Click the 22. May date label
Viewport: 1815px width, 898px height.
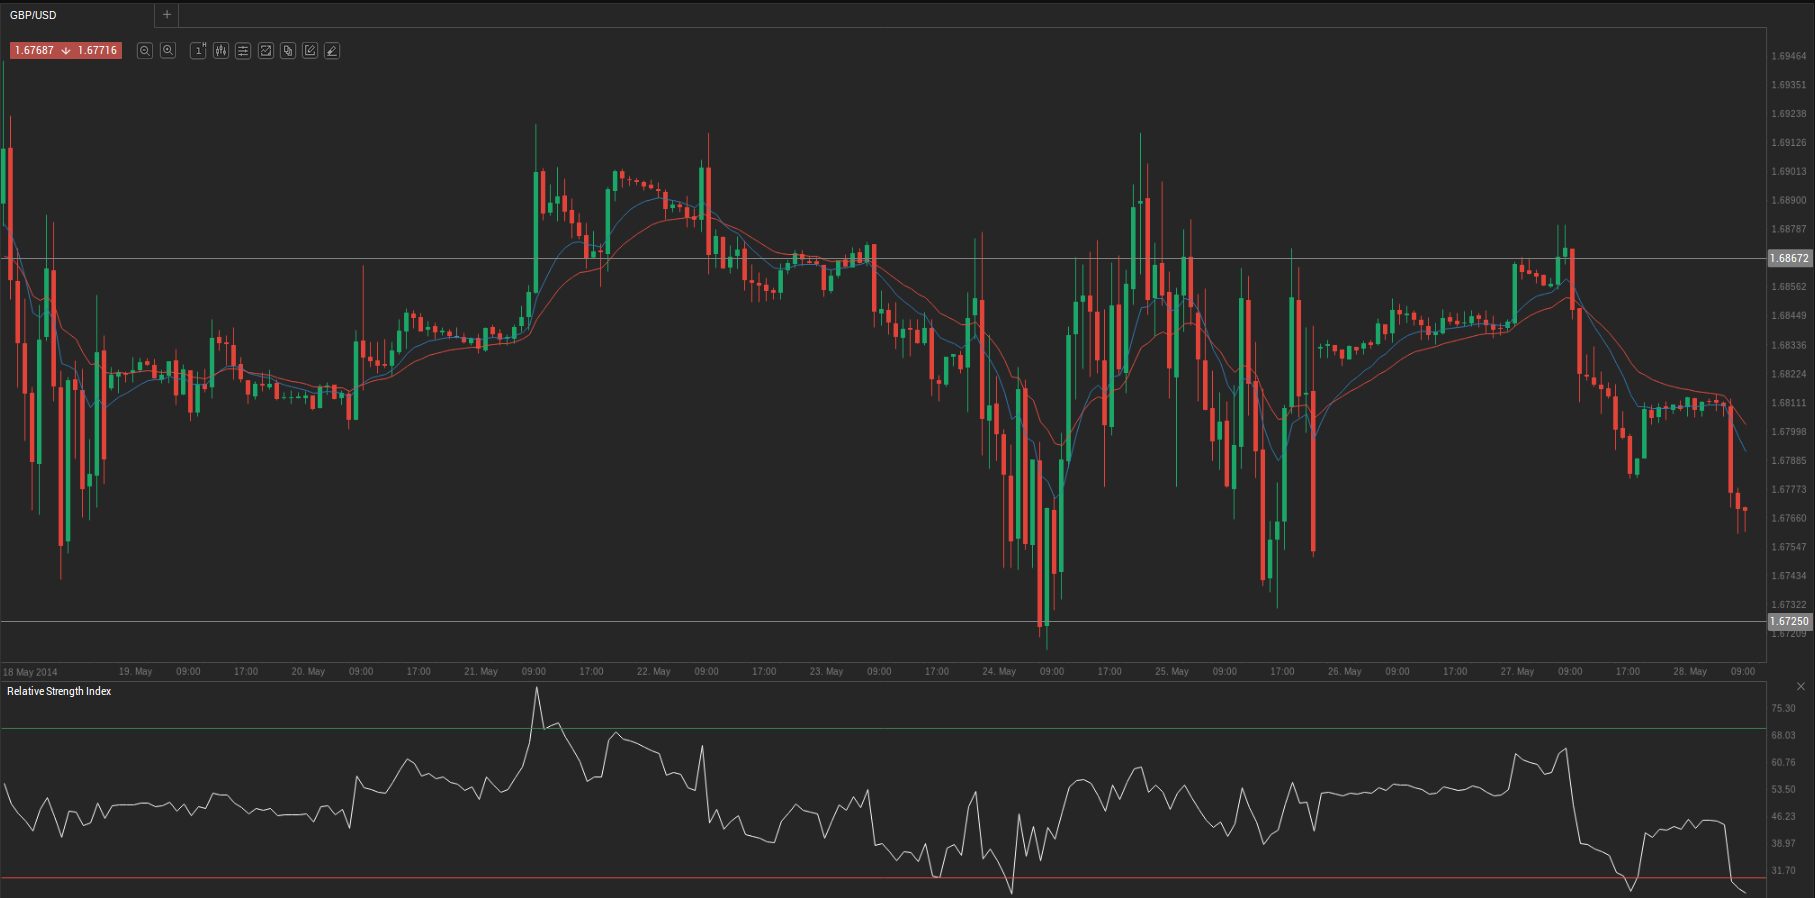pyautogui.click(x=654, y=672)
